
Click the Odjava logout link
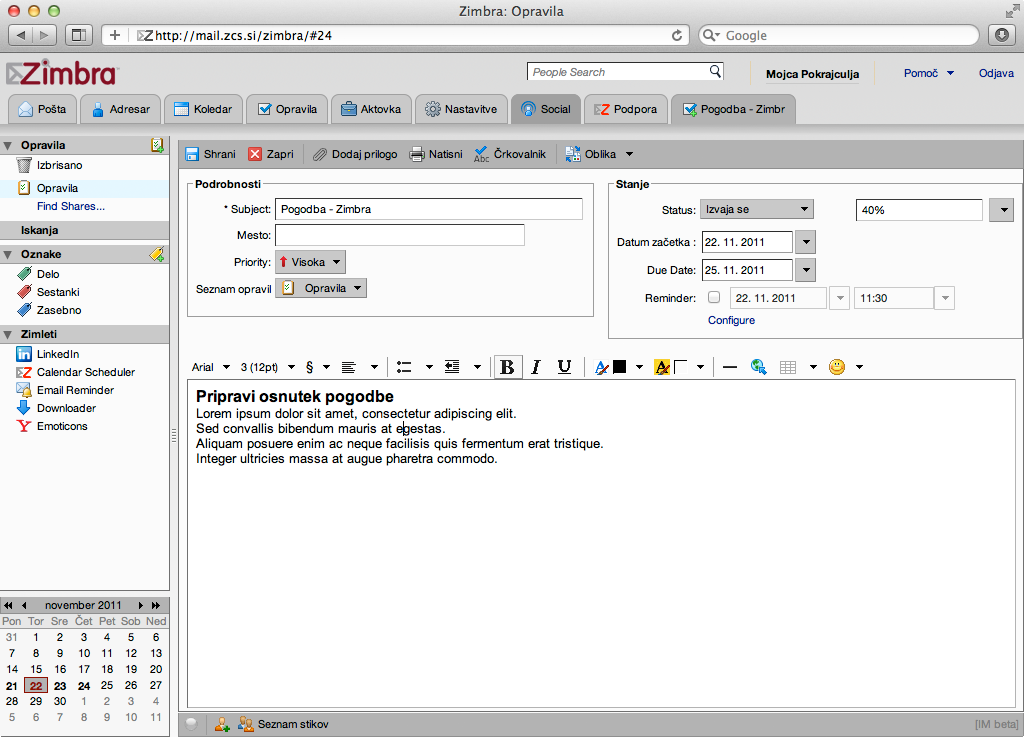[x=996, y=73]
